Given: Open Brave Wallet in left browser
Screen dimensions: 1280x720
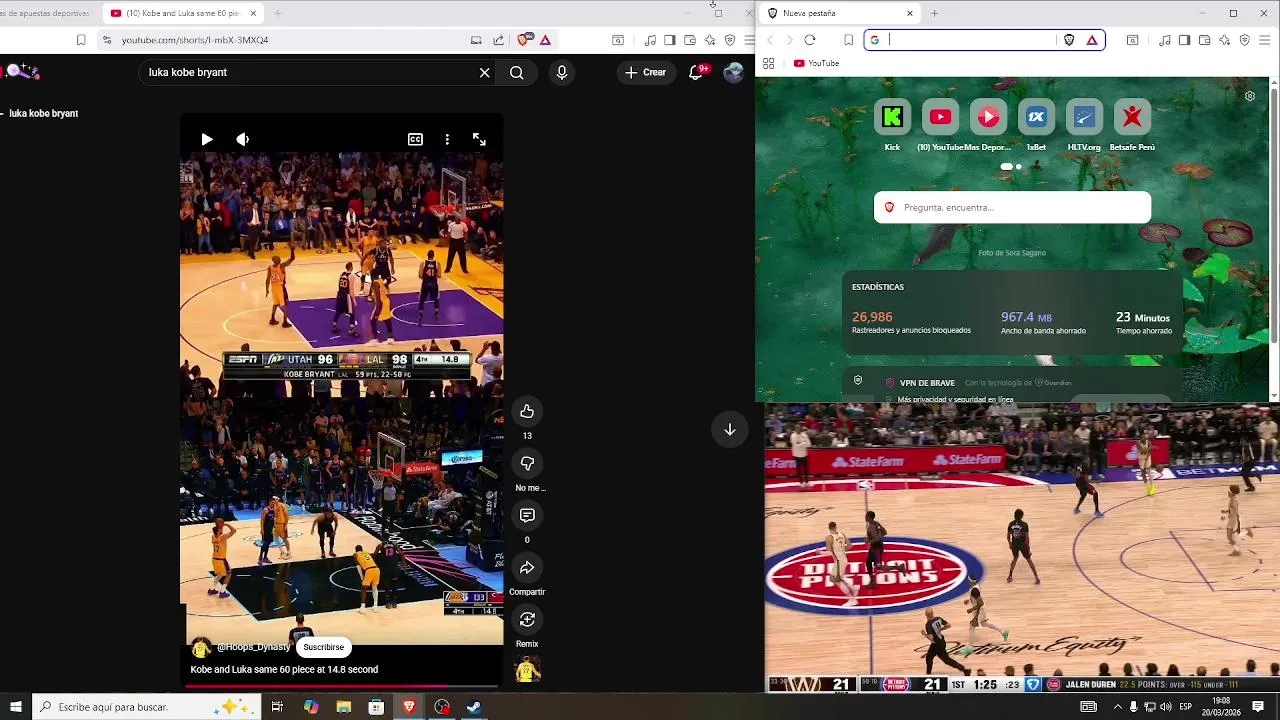Looking at the screenshot, I should 690,40.
